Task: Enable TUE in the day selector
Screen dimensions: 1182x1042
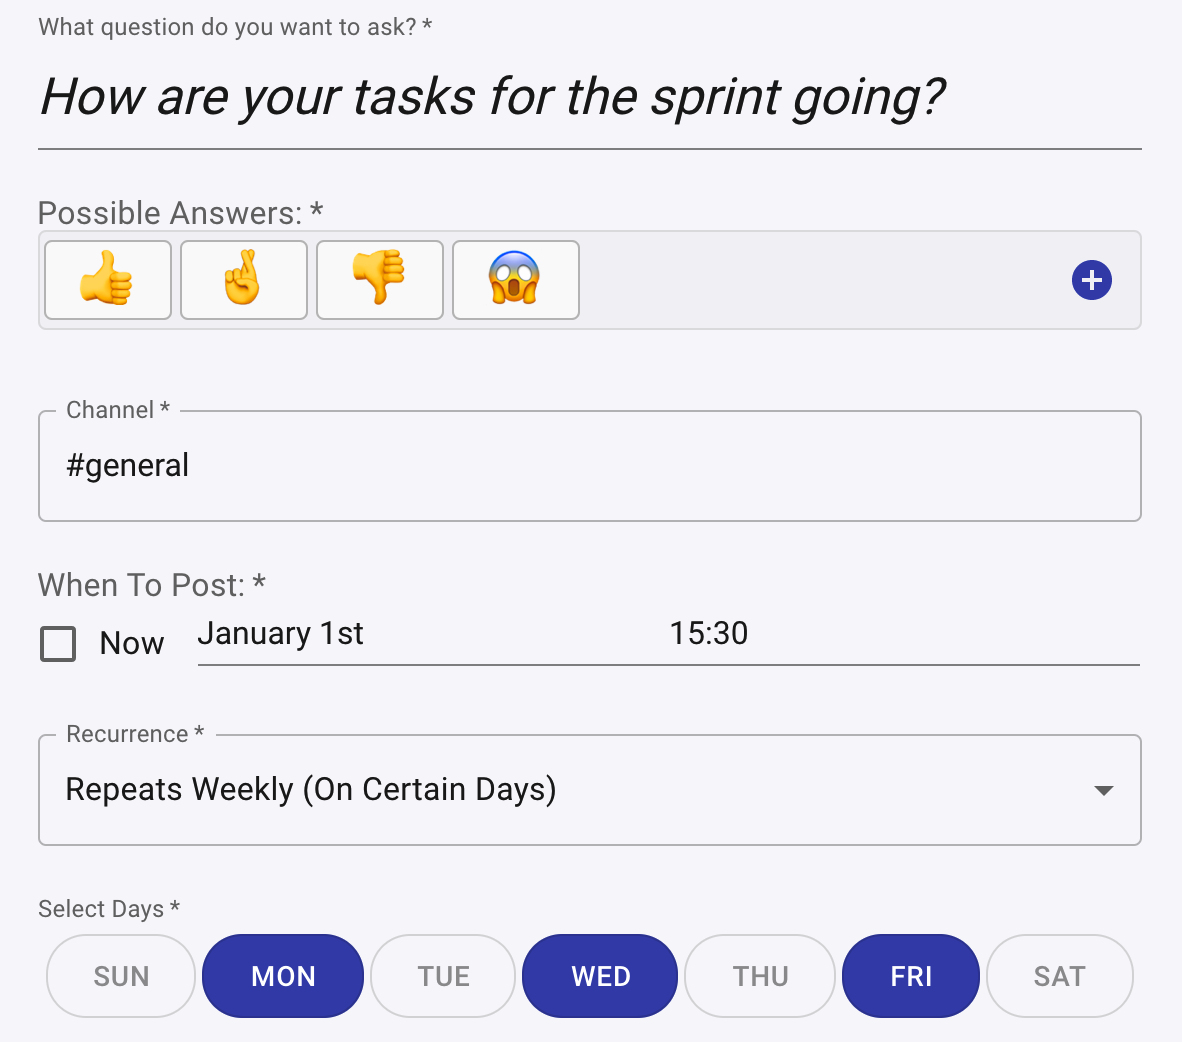Action: tap(443, 976)
